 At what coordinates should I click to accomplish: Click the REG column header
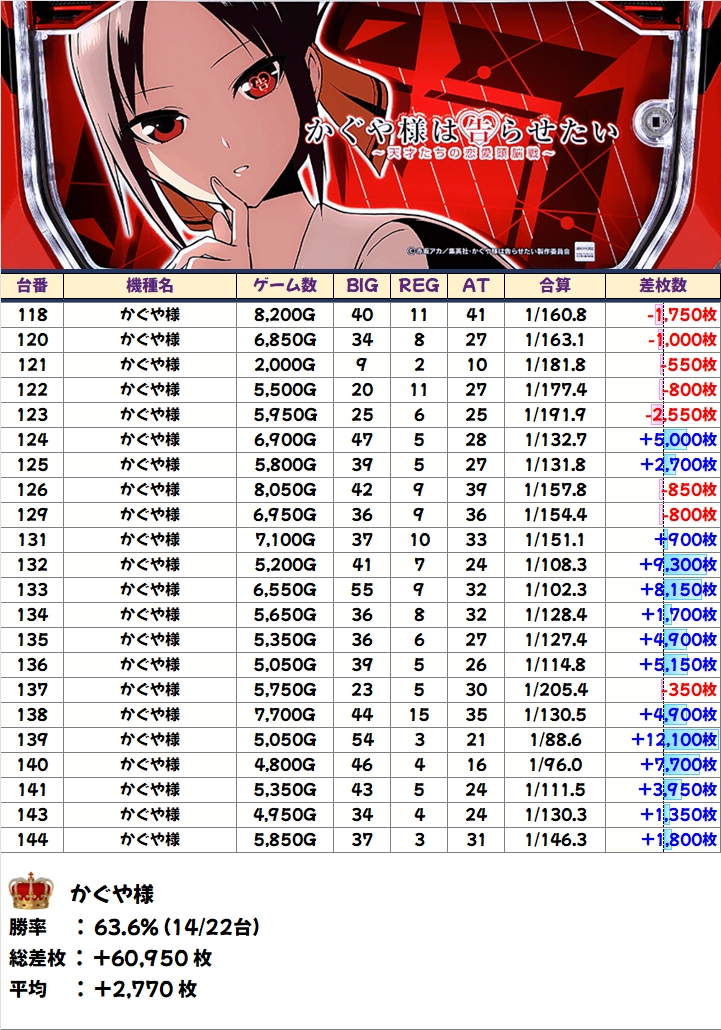(419, 286)
